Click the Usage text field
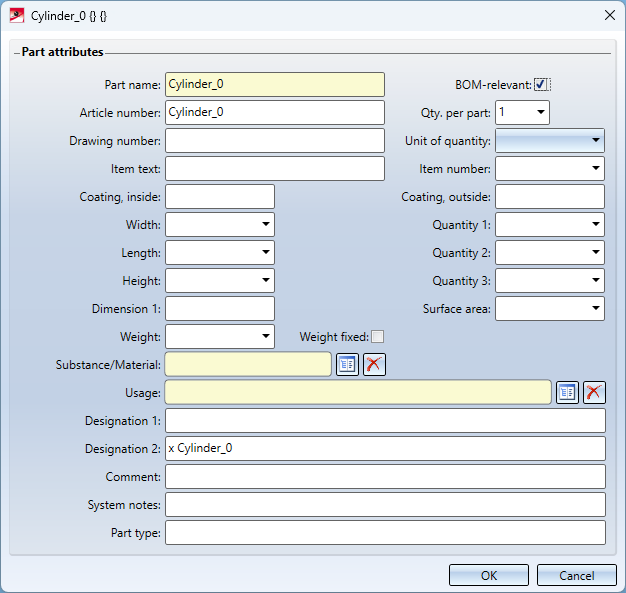Screen dimensions: 626x593 358,392
